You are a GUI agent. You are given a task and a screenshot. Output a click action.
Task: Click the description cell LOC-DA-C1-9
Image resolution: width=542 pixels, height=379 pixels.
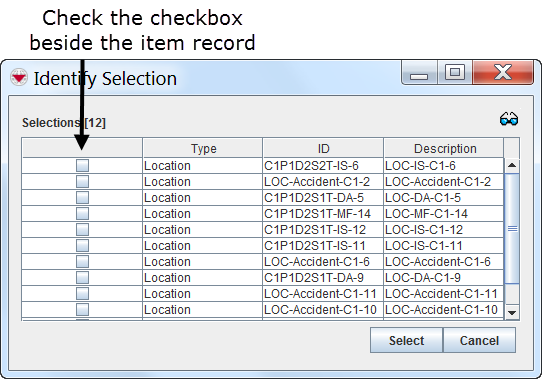(444, 277)
